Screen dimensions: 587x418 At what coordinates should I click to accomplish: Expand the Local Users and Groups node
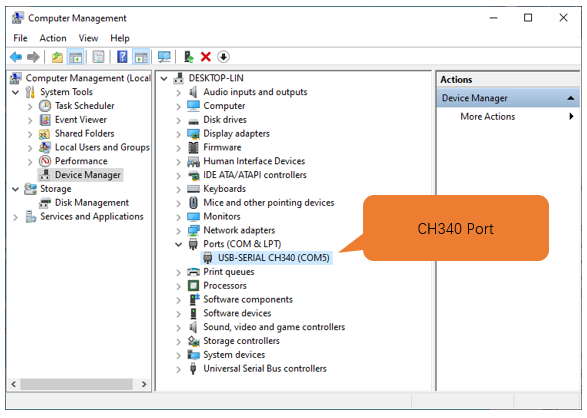(30, 148)
